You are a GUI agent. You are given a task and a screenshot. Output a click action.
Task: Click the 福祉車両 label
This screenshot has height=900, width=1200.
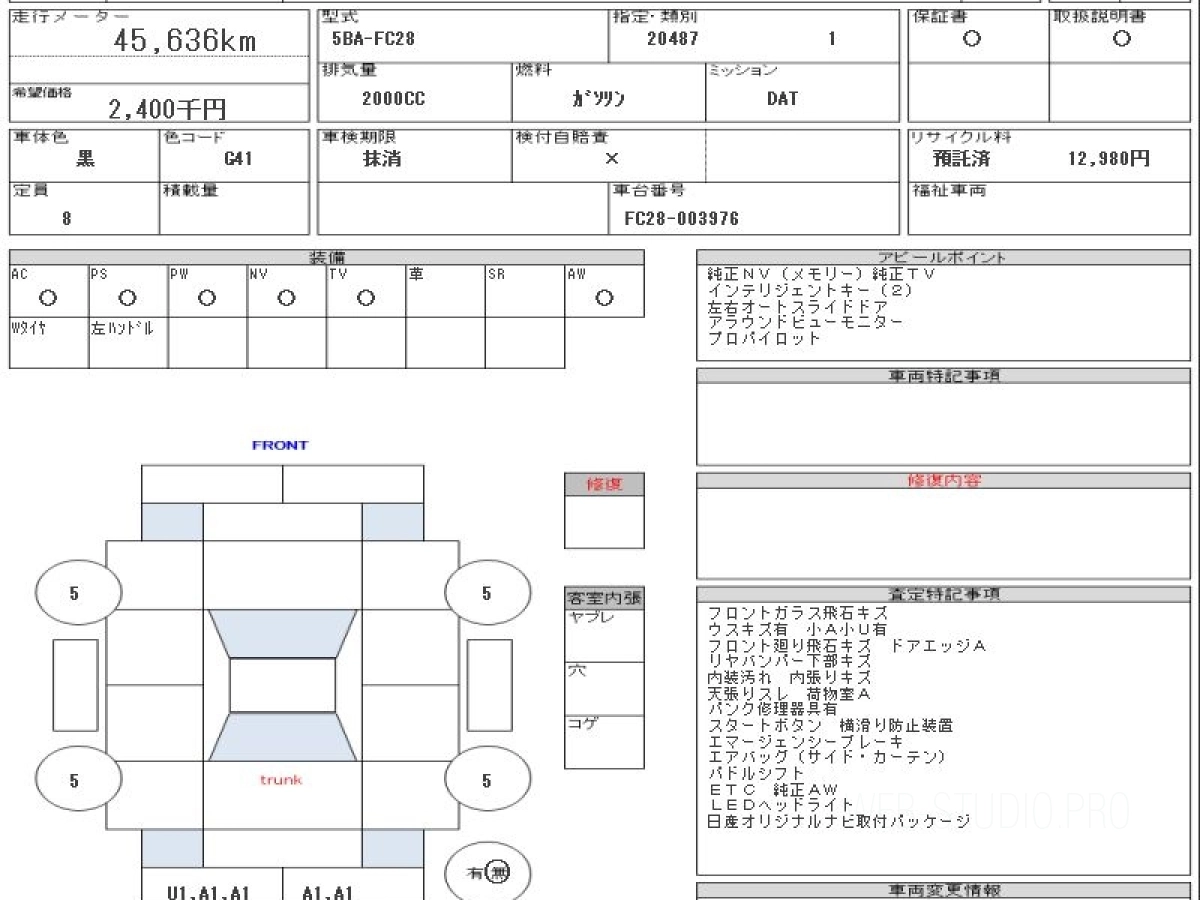click(948, 189)
